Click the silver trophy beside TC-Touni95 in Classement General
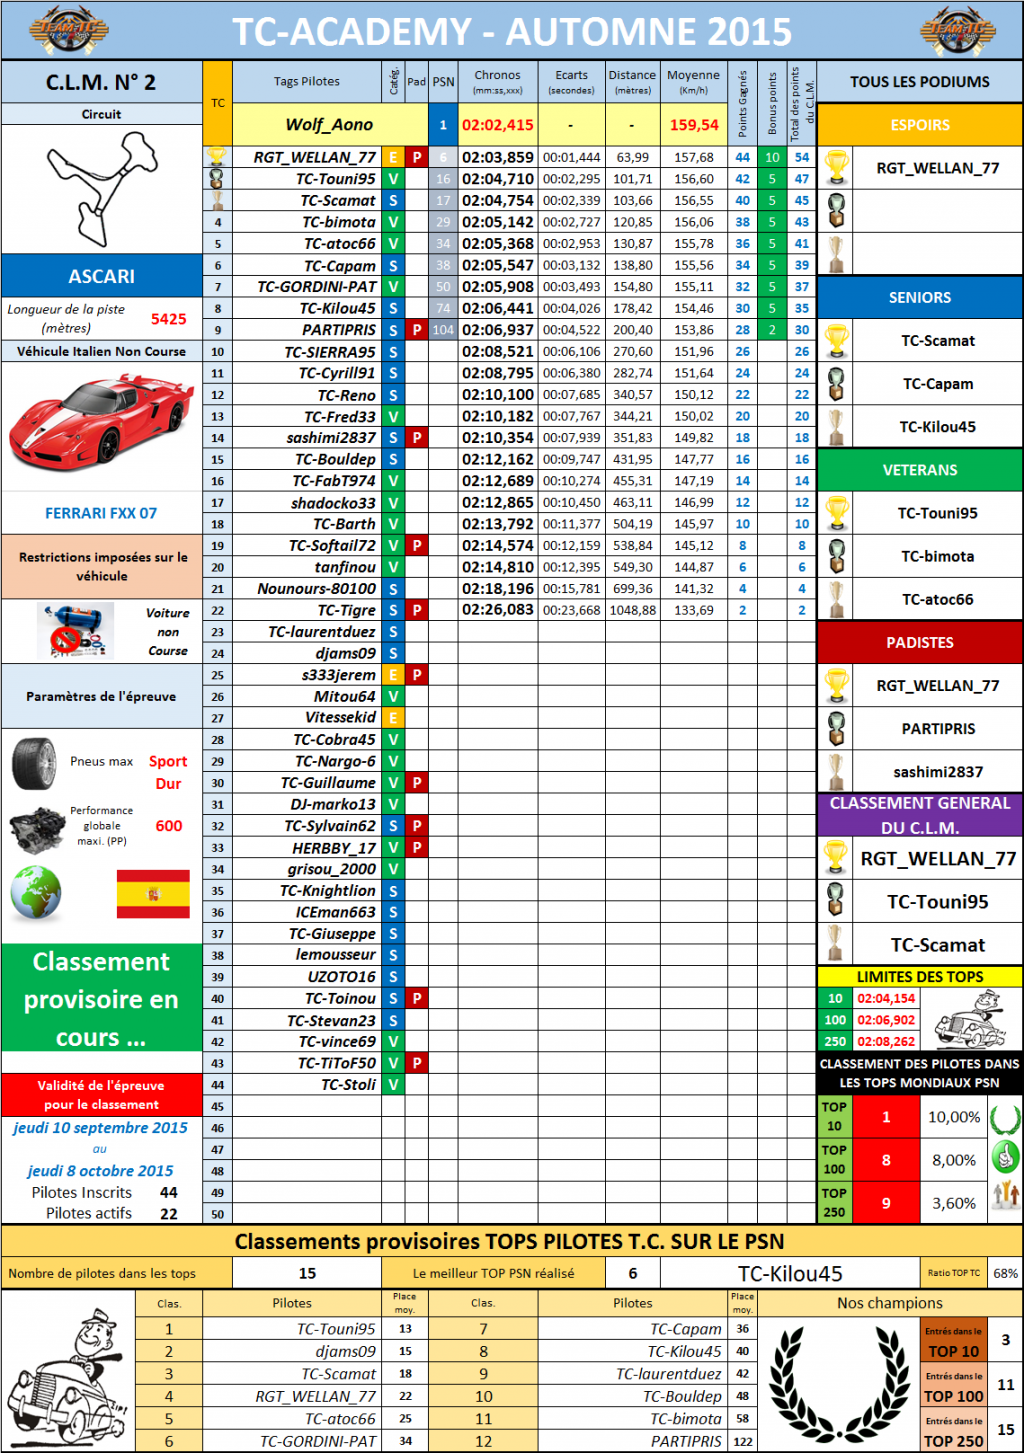This screenshot has width=1024, height=1453. [x=836, y=901]
